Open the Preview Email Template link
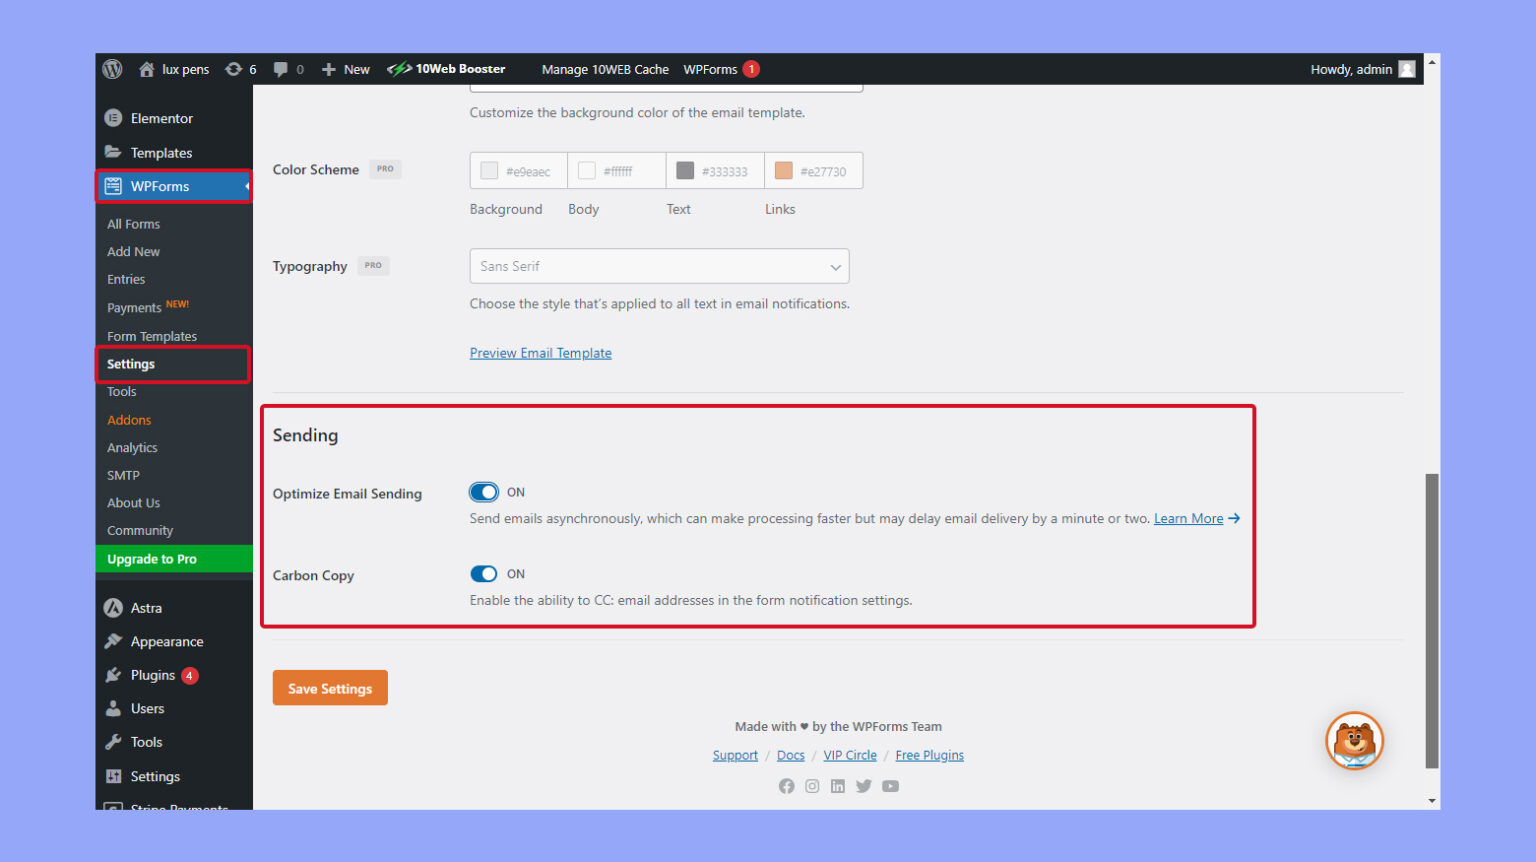This screenshot has width=1536, height=862. click(540, 352)
